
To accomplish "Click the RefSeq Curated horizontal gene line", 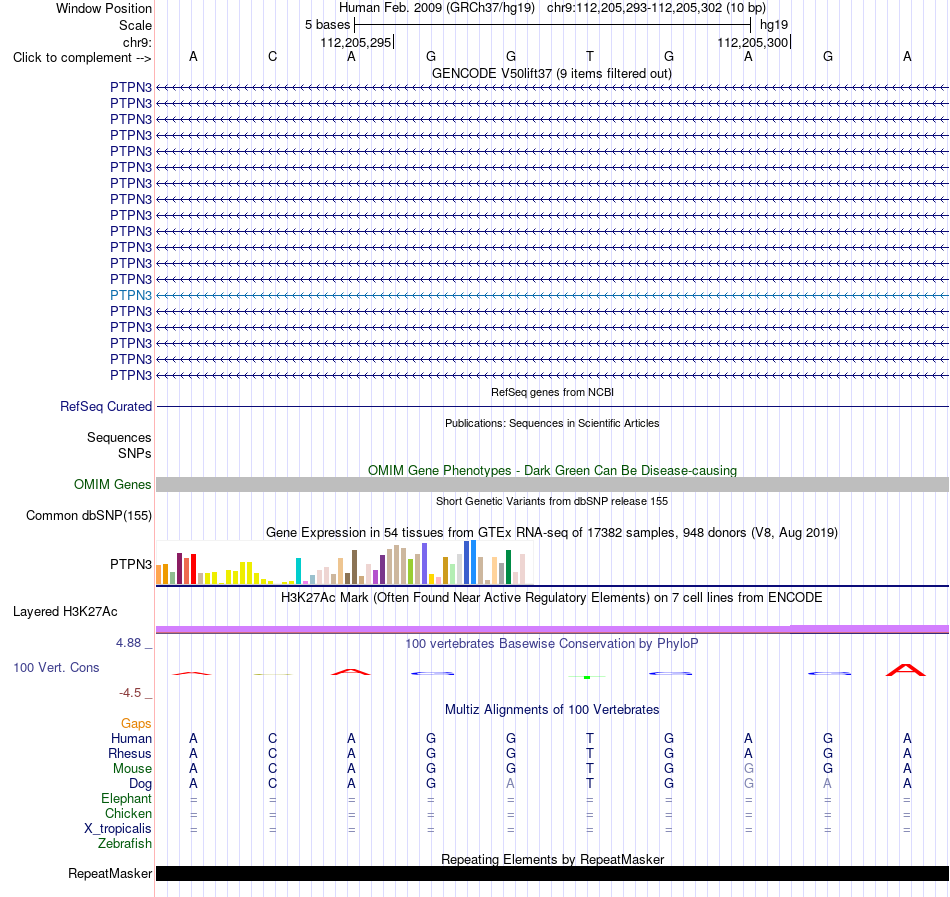I will [552, 406].
